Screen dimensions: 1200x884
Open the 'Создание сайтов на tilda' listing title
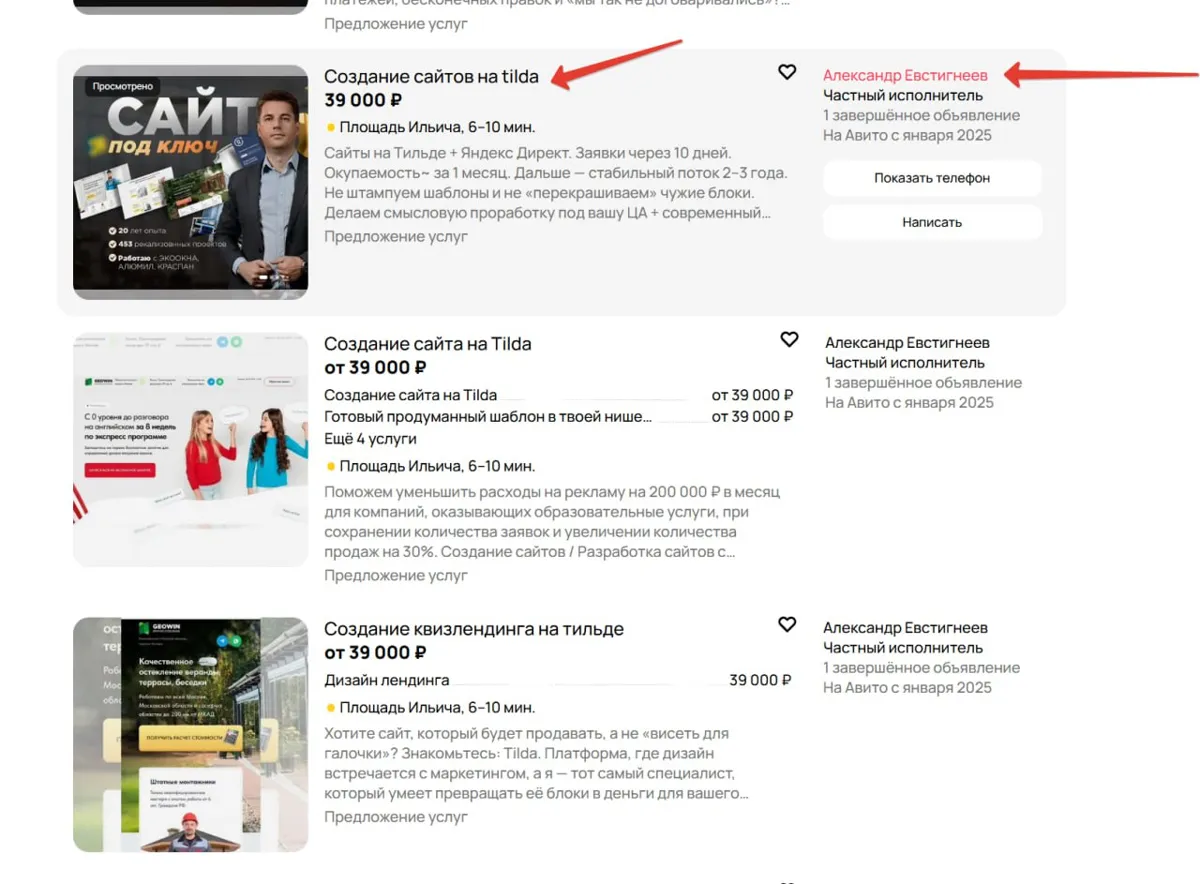coord(431,77)
